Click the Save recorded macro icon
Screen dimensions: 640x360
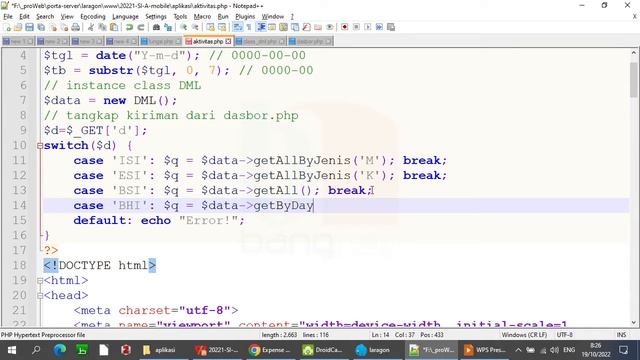click(x=391, y=27)
